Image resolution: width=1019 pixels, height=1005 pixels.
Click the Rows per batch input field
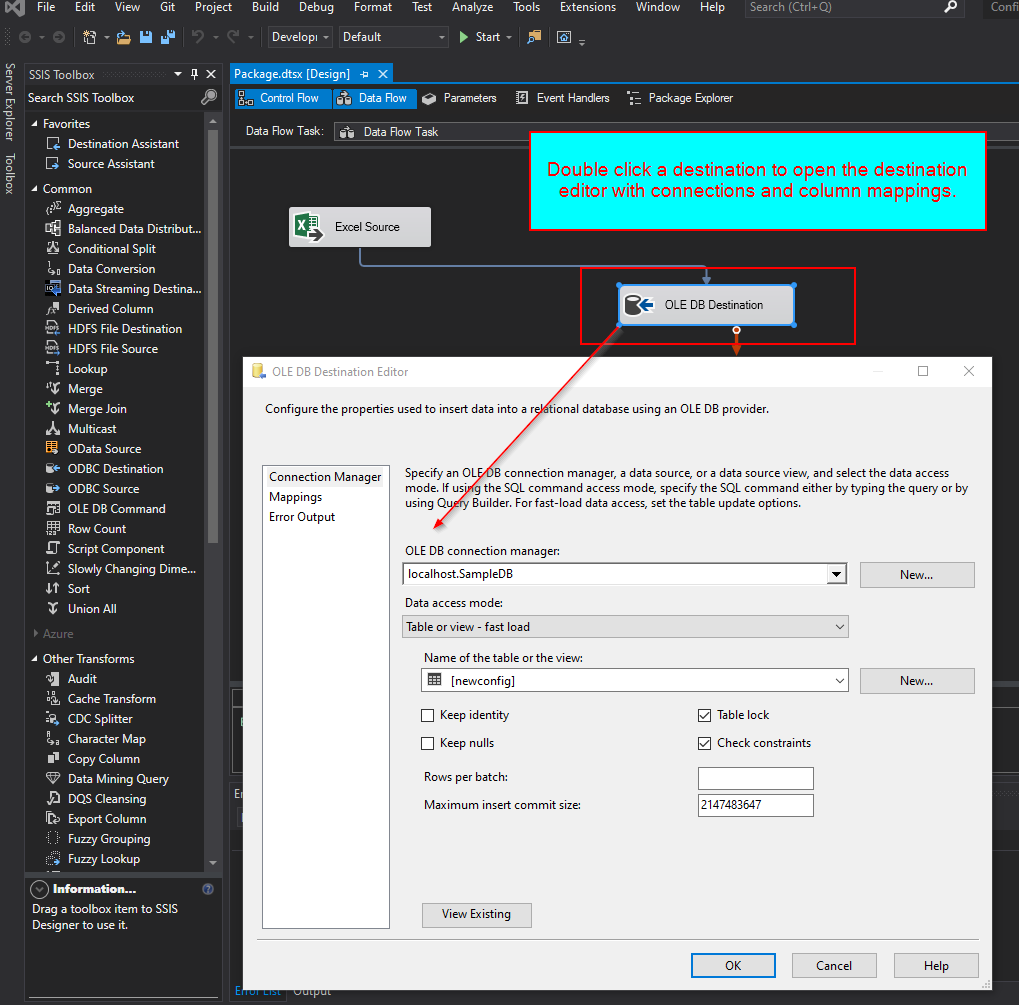(755, 778)
